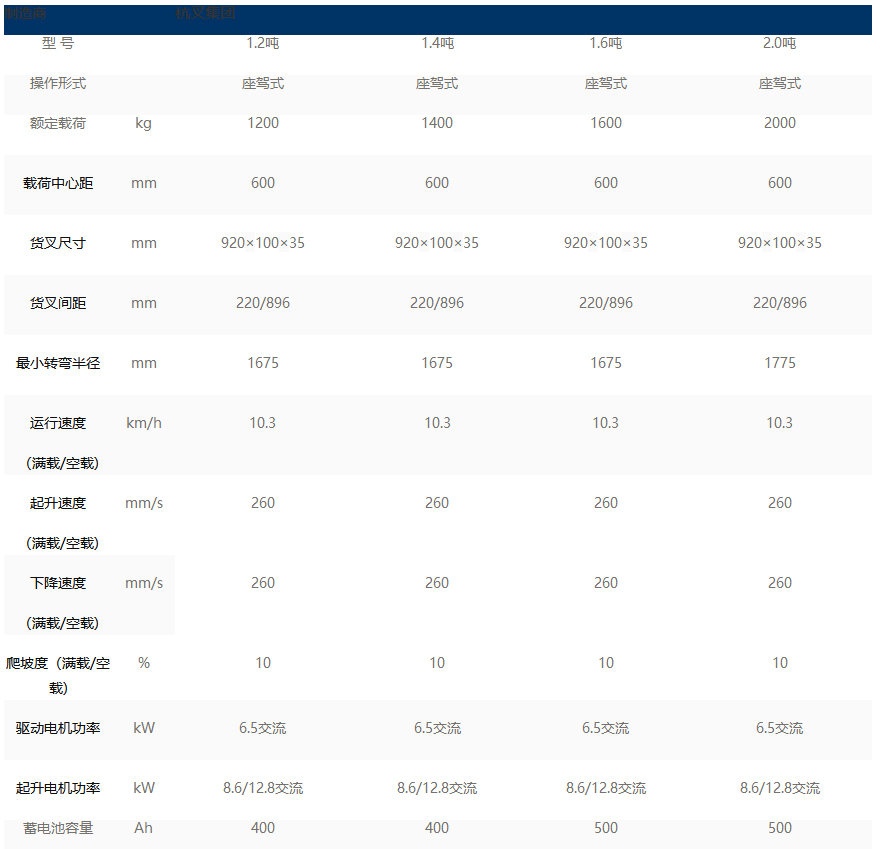Select 220/896 in the 1.4吨 column

[x=437, y=303]
